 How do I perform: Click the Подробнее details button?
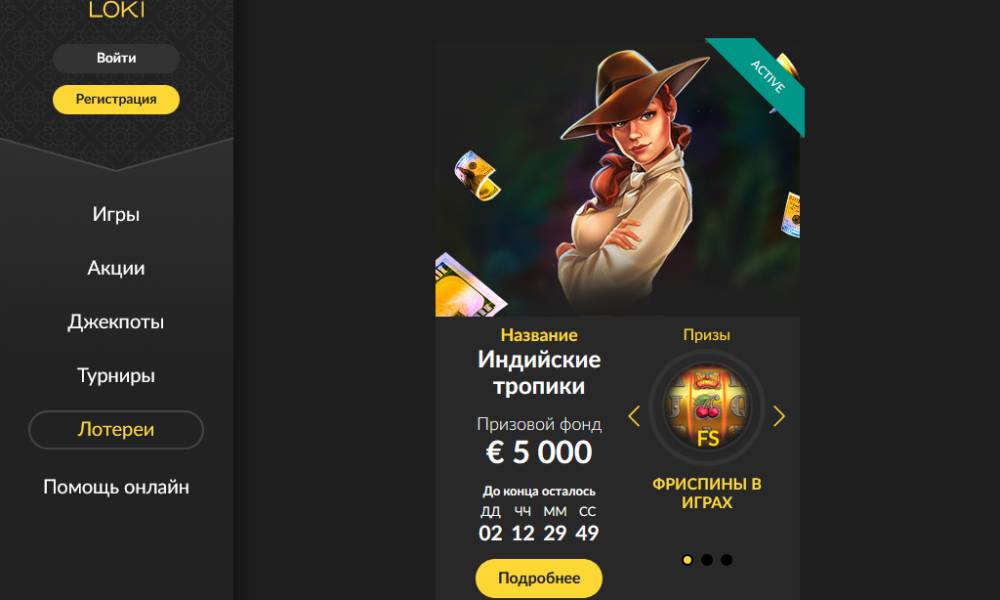tap(539, 578)
